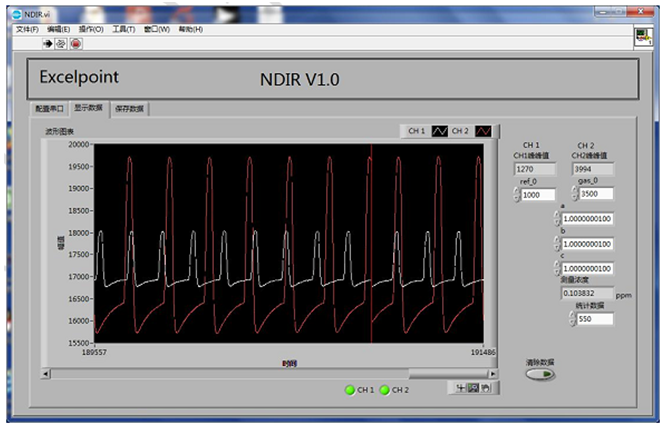Click the Y-axis minimum label 15500

pyautogui.click(x=79, y=343)
